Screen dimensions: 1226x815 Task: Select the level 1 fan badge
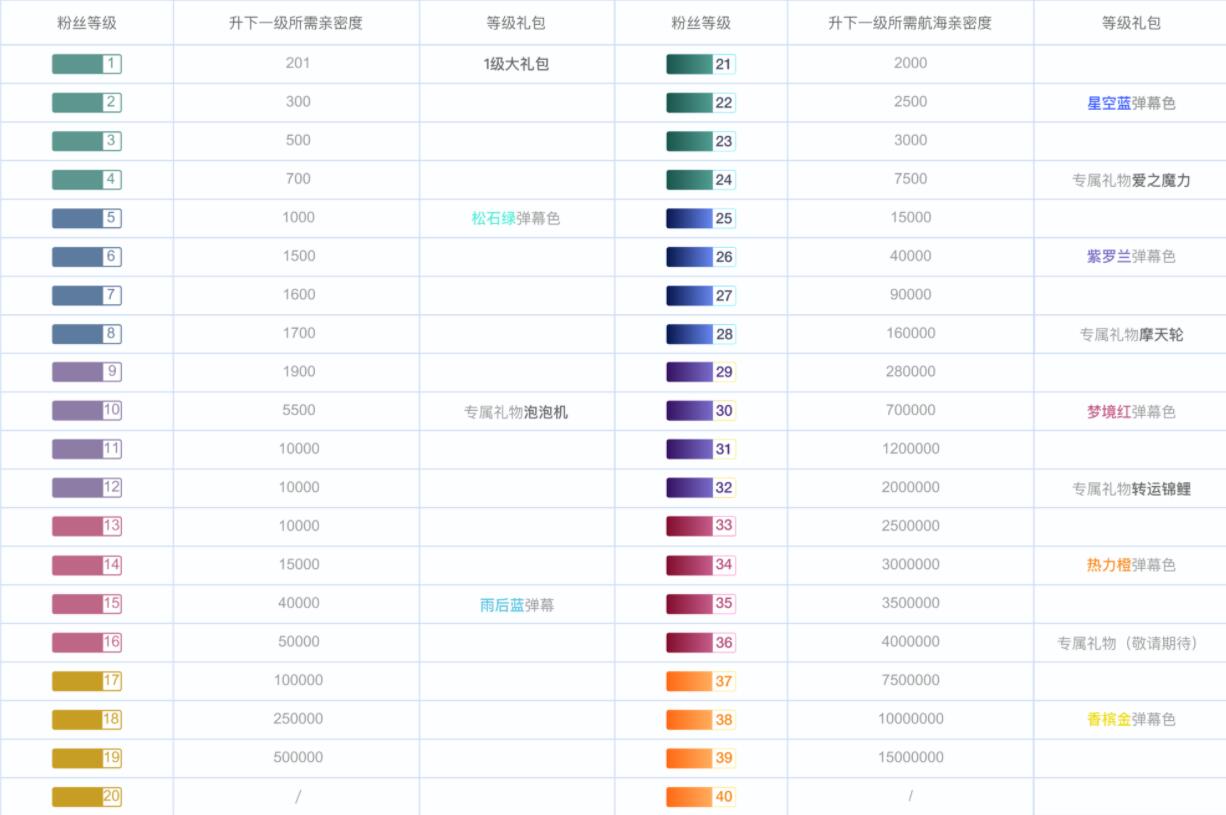click(x=87, y=63)
